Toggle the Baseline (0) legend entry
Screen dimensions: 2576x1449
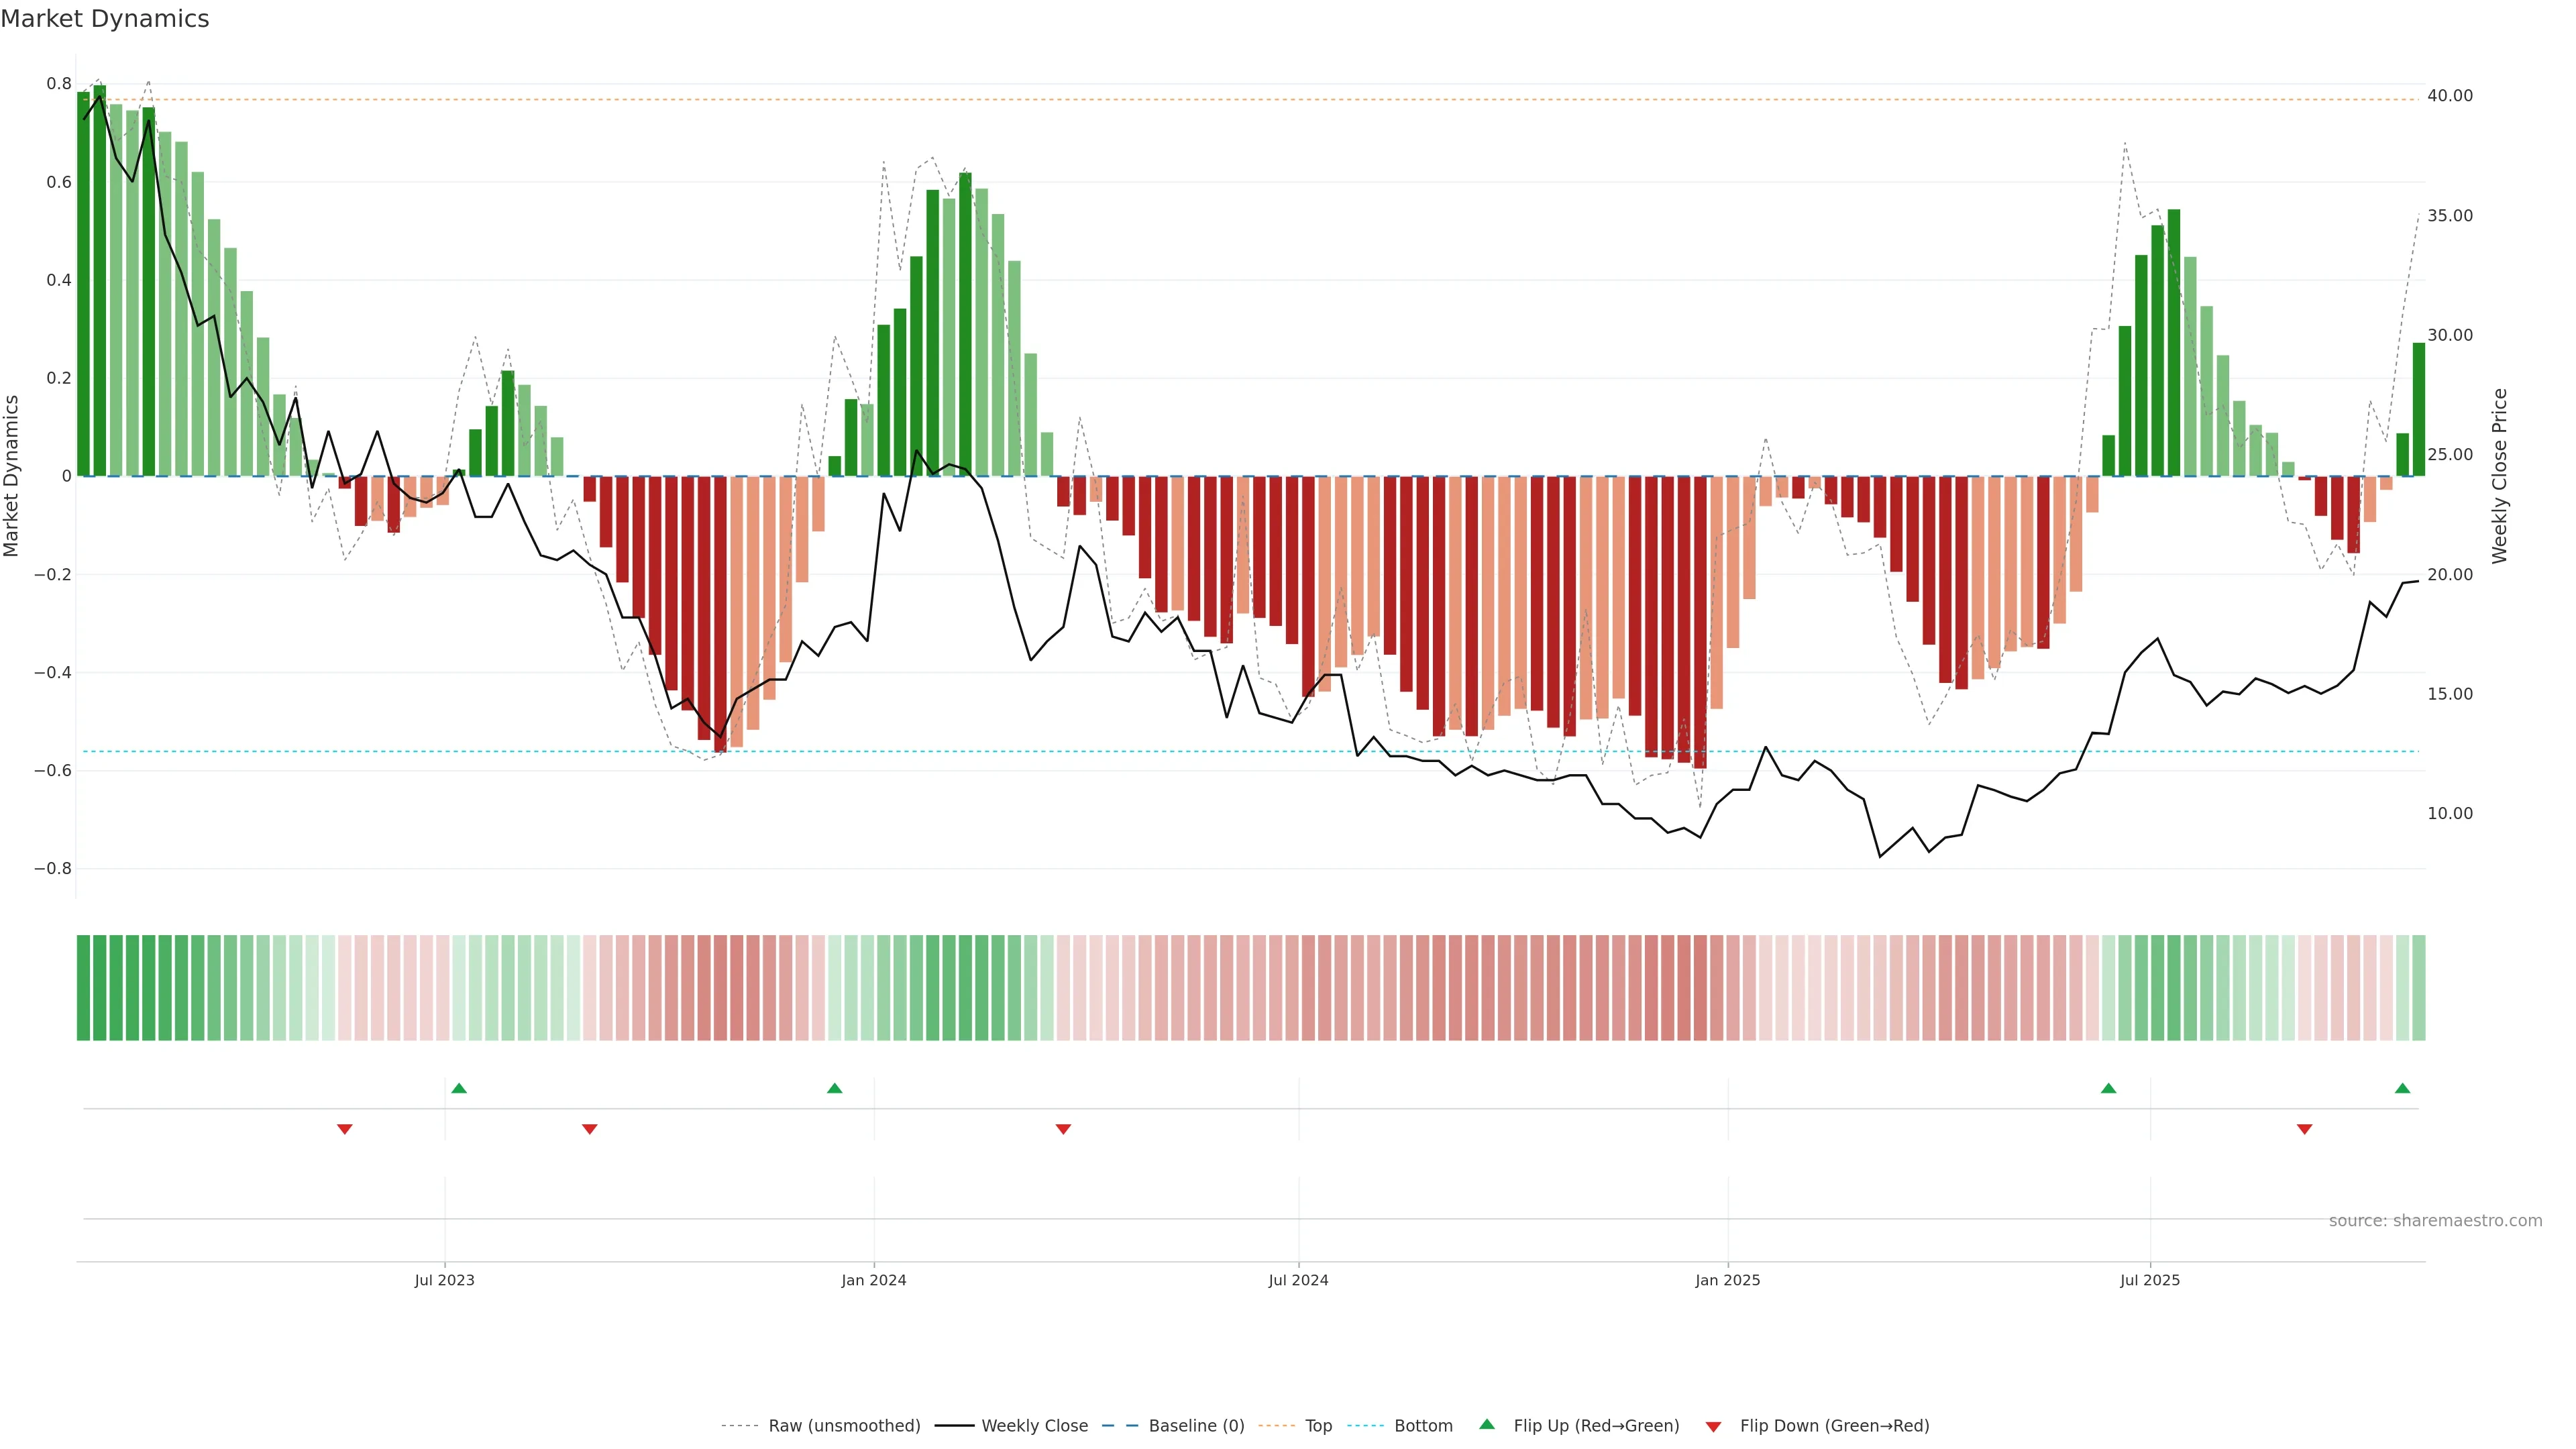[x=1196, y=1425]
